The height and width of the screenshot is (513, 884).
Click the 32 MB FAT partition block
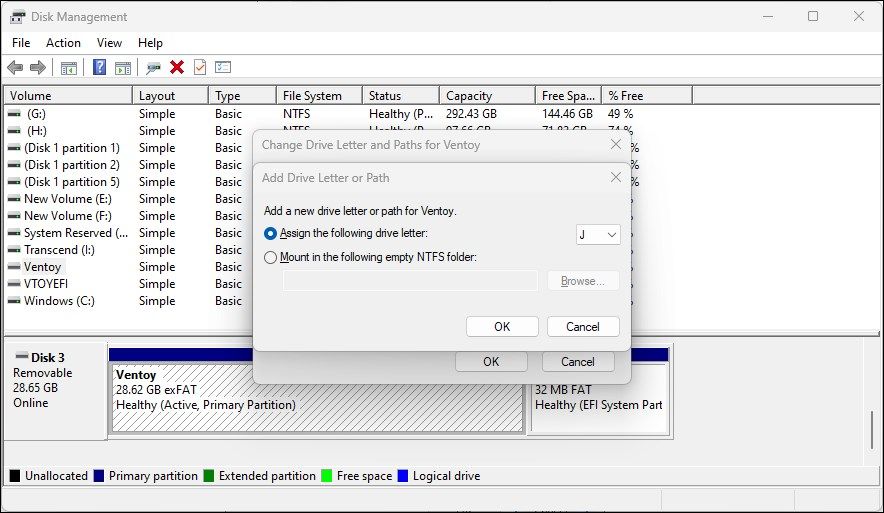pos(598,398)
